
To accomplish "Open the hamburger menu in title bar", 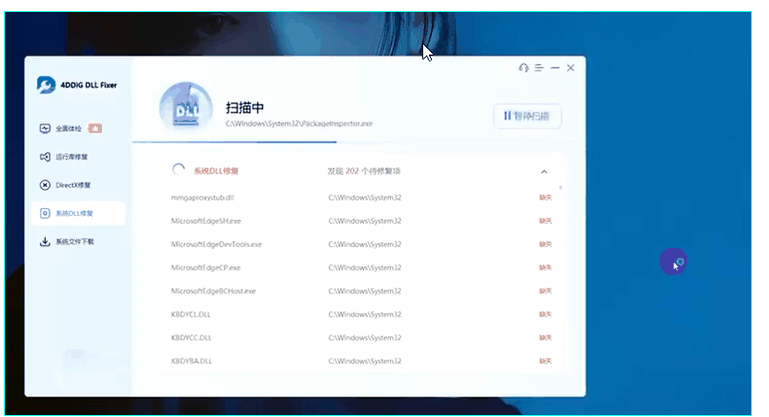I will point(539,68).
